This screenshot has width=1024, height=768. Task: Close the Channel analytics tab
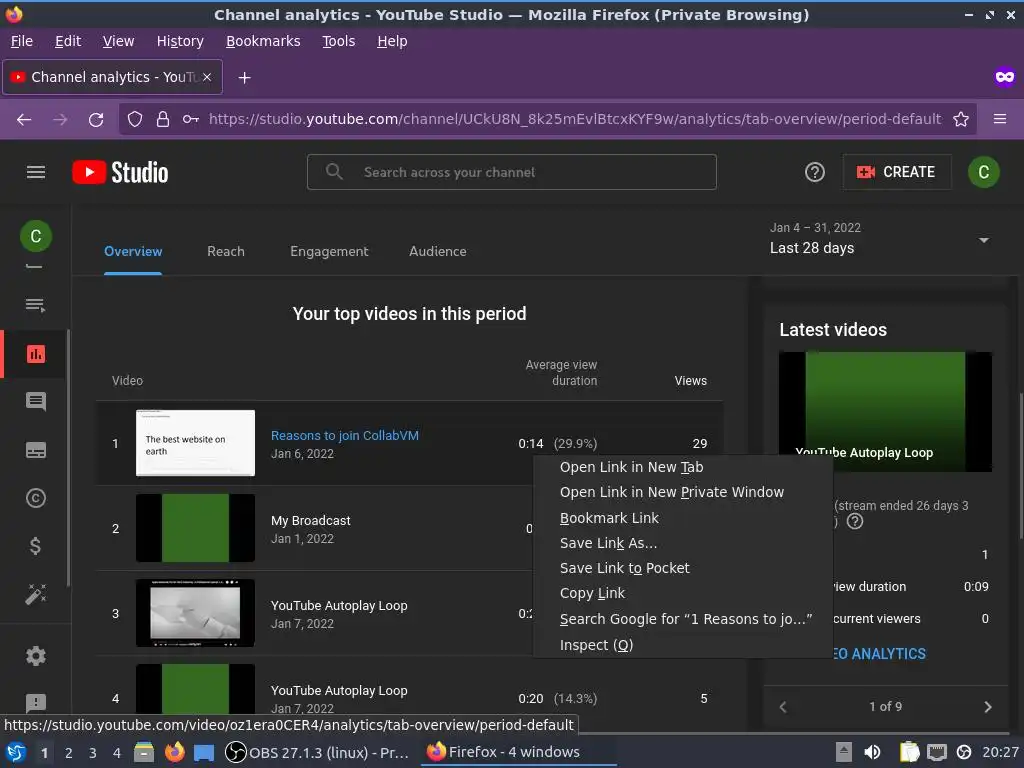(x=207, y=77)
